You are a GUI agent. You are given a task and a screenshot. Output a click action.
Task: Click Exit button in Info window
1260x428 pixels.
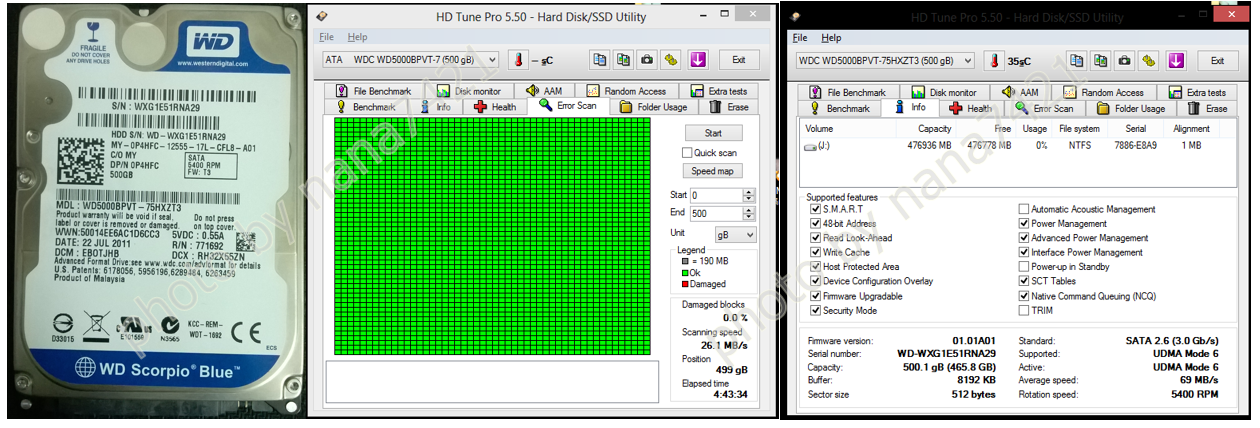pyautogui.click(x=1217, y=60)
